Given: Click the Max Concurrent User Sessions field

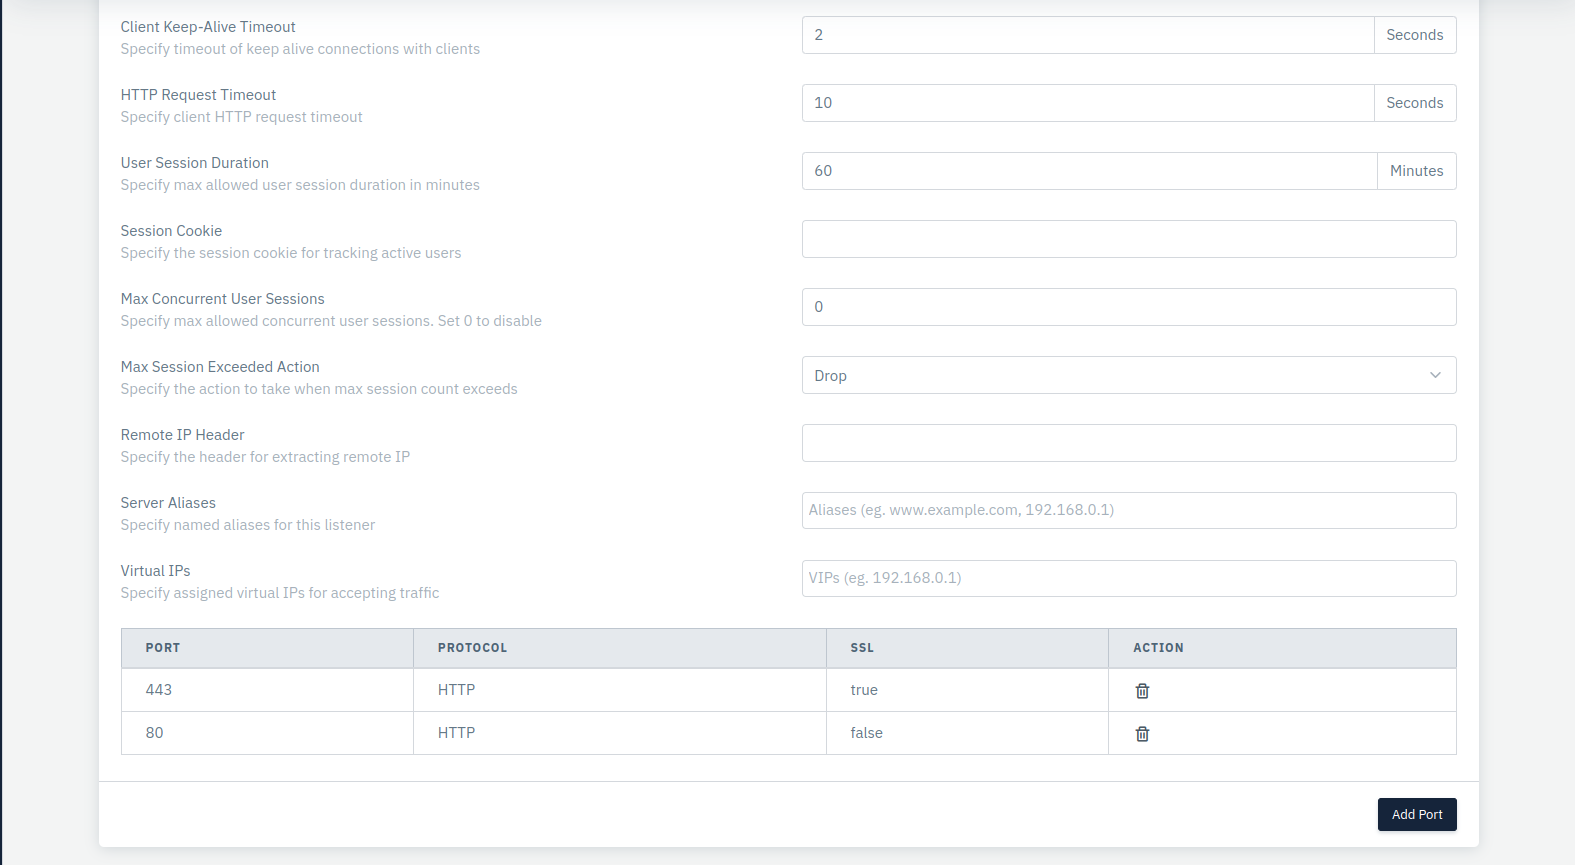Looking at the screenshot, I should coord(1129,307).
